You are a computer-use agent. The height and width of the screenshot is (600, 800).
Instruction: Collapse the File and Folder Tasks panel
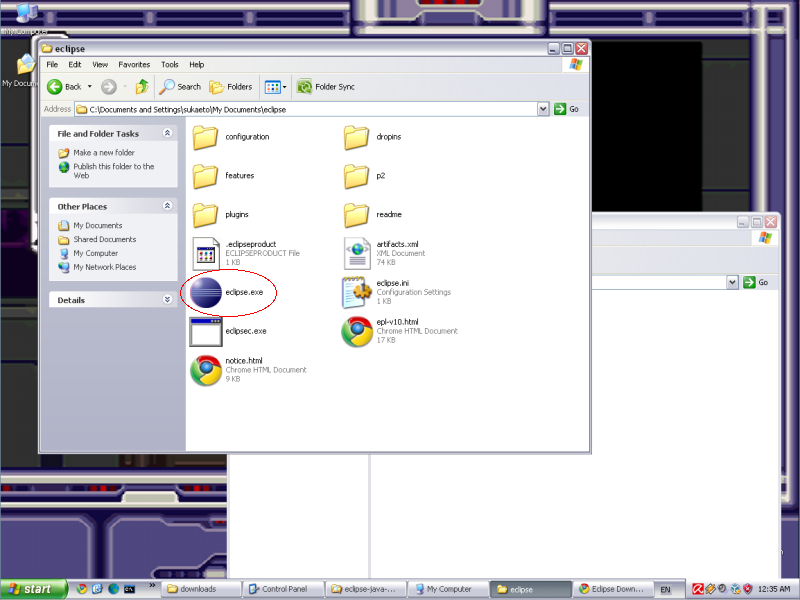167,133
